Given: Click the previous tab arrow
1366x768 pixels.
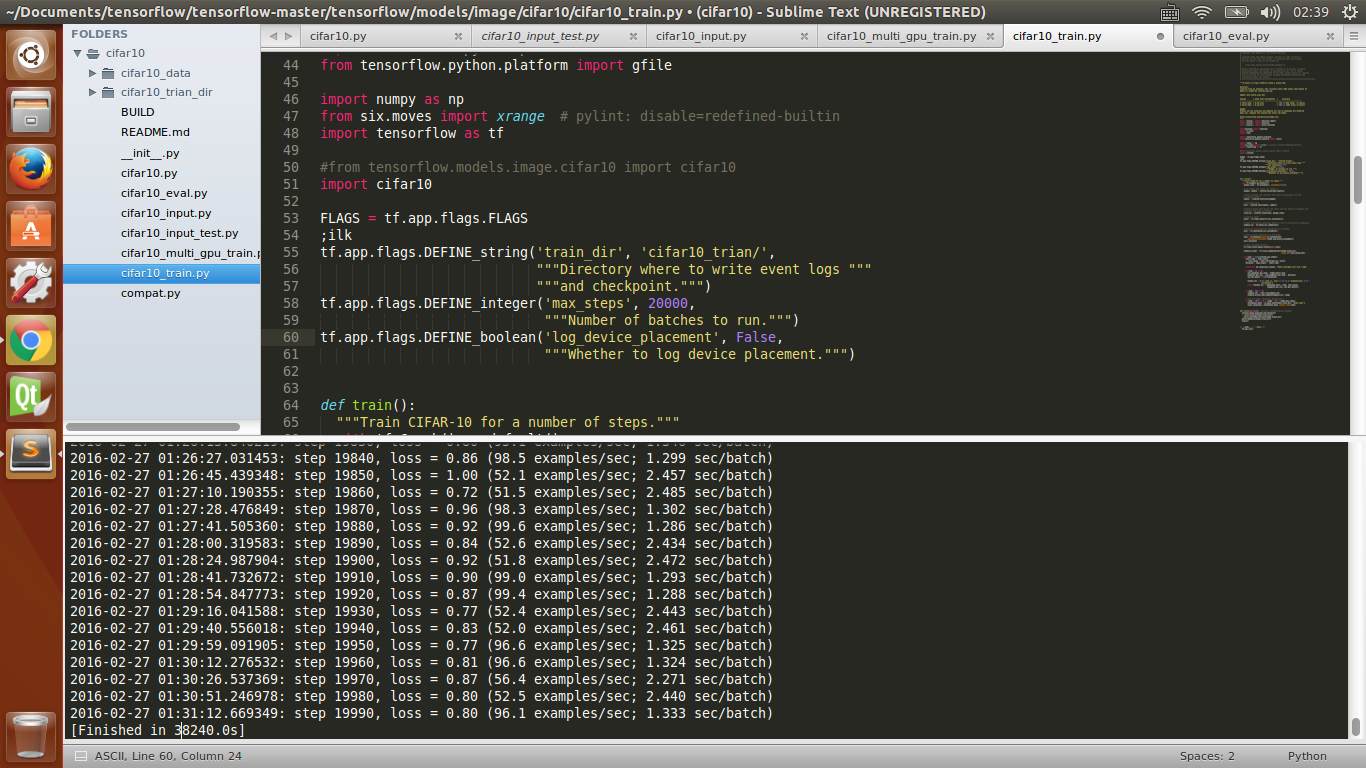Looking at the screenshot, I should pos(272,36).
